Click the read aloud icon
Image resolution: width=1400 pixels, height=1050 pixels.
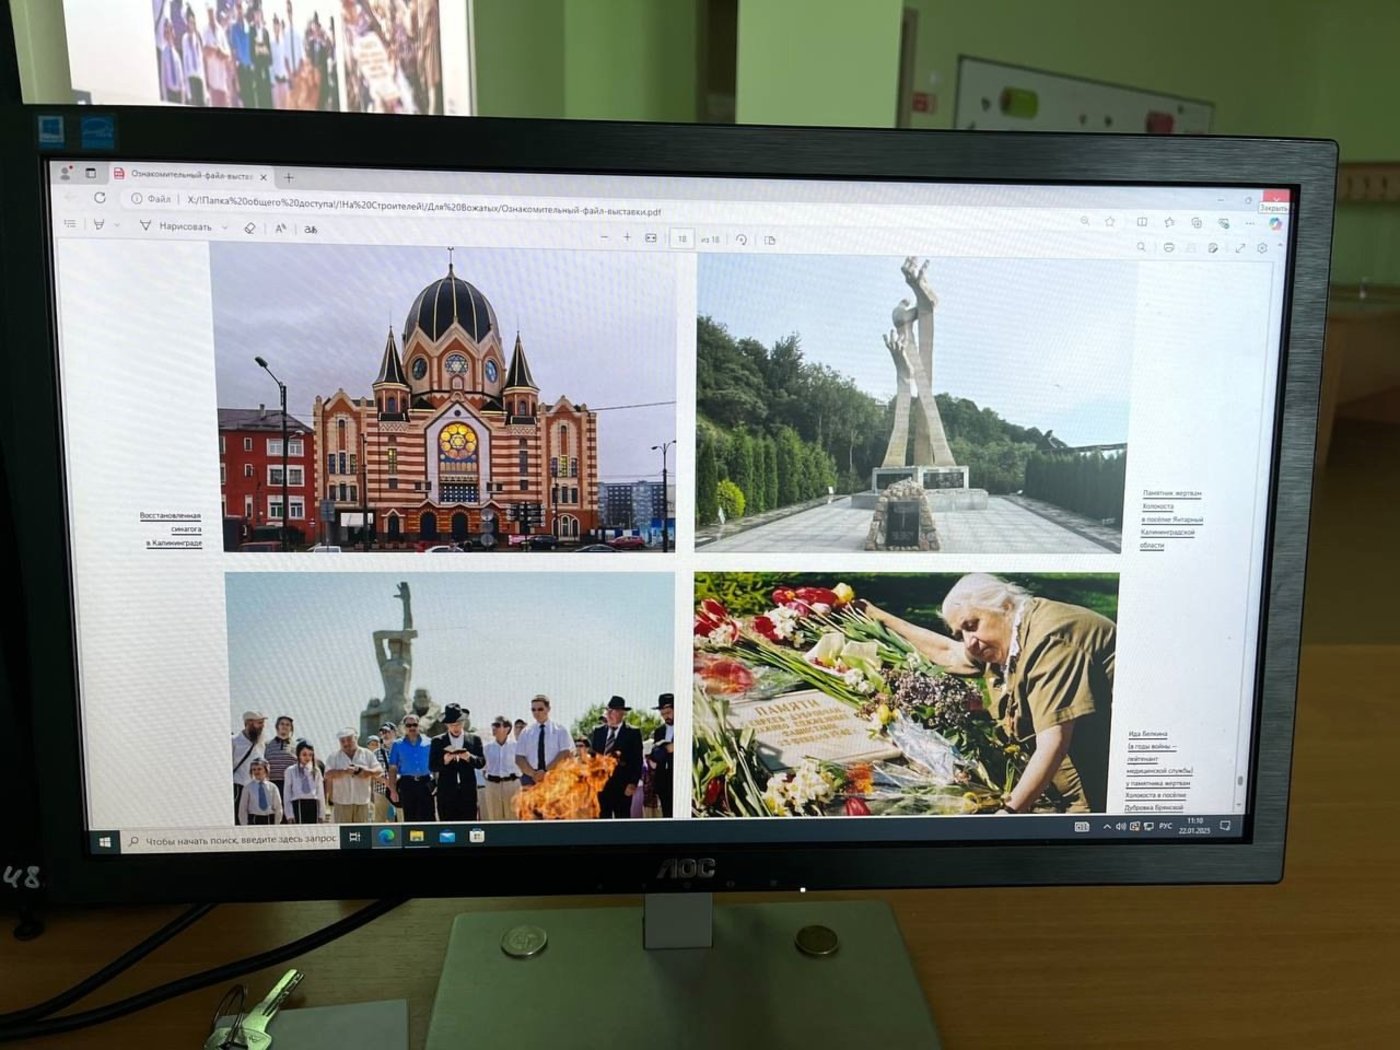281,229
